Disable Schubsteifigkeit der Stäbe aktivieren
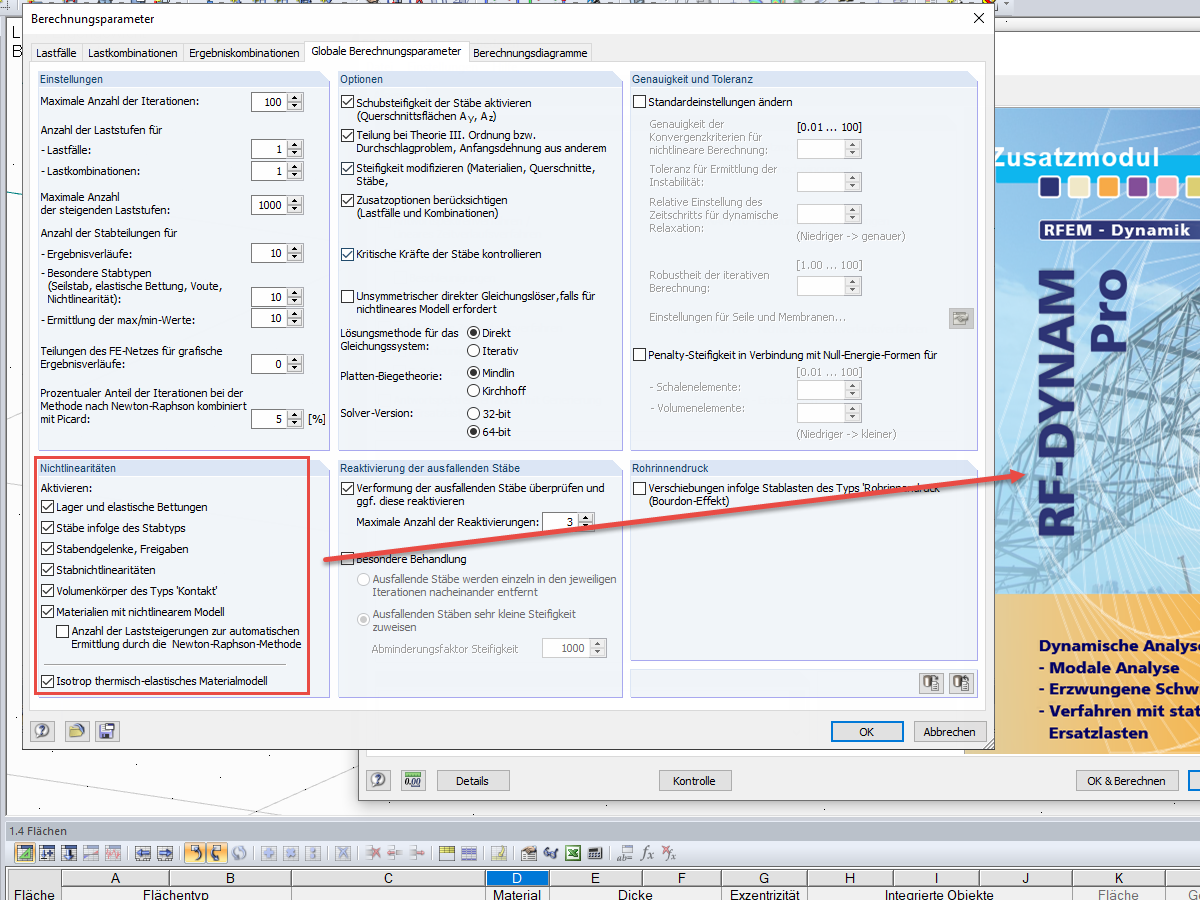 click(348, 101)
